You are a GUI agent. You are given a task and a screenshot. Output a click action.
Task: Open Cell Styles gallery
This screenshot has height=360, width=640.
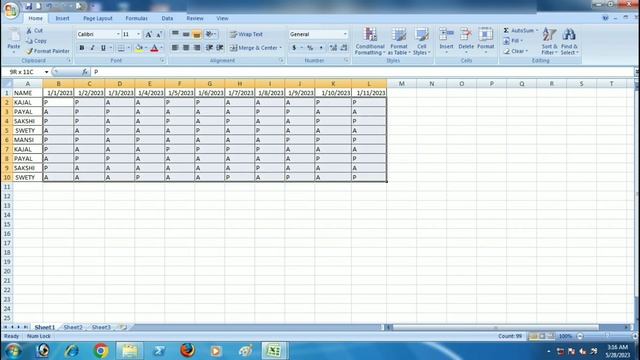coord(422,41)
